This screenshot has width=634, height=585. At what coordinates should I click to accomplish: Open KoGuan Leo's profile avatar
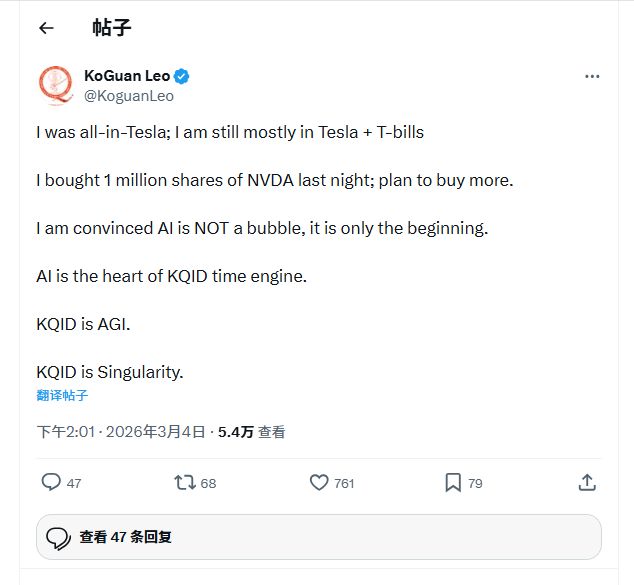tap(55, 85)
